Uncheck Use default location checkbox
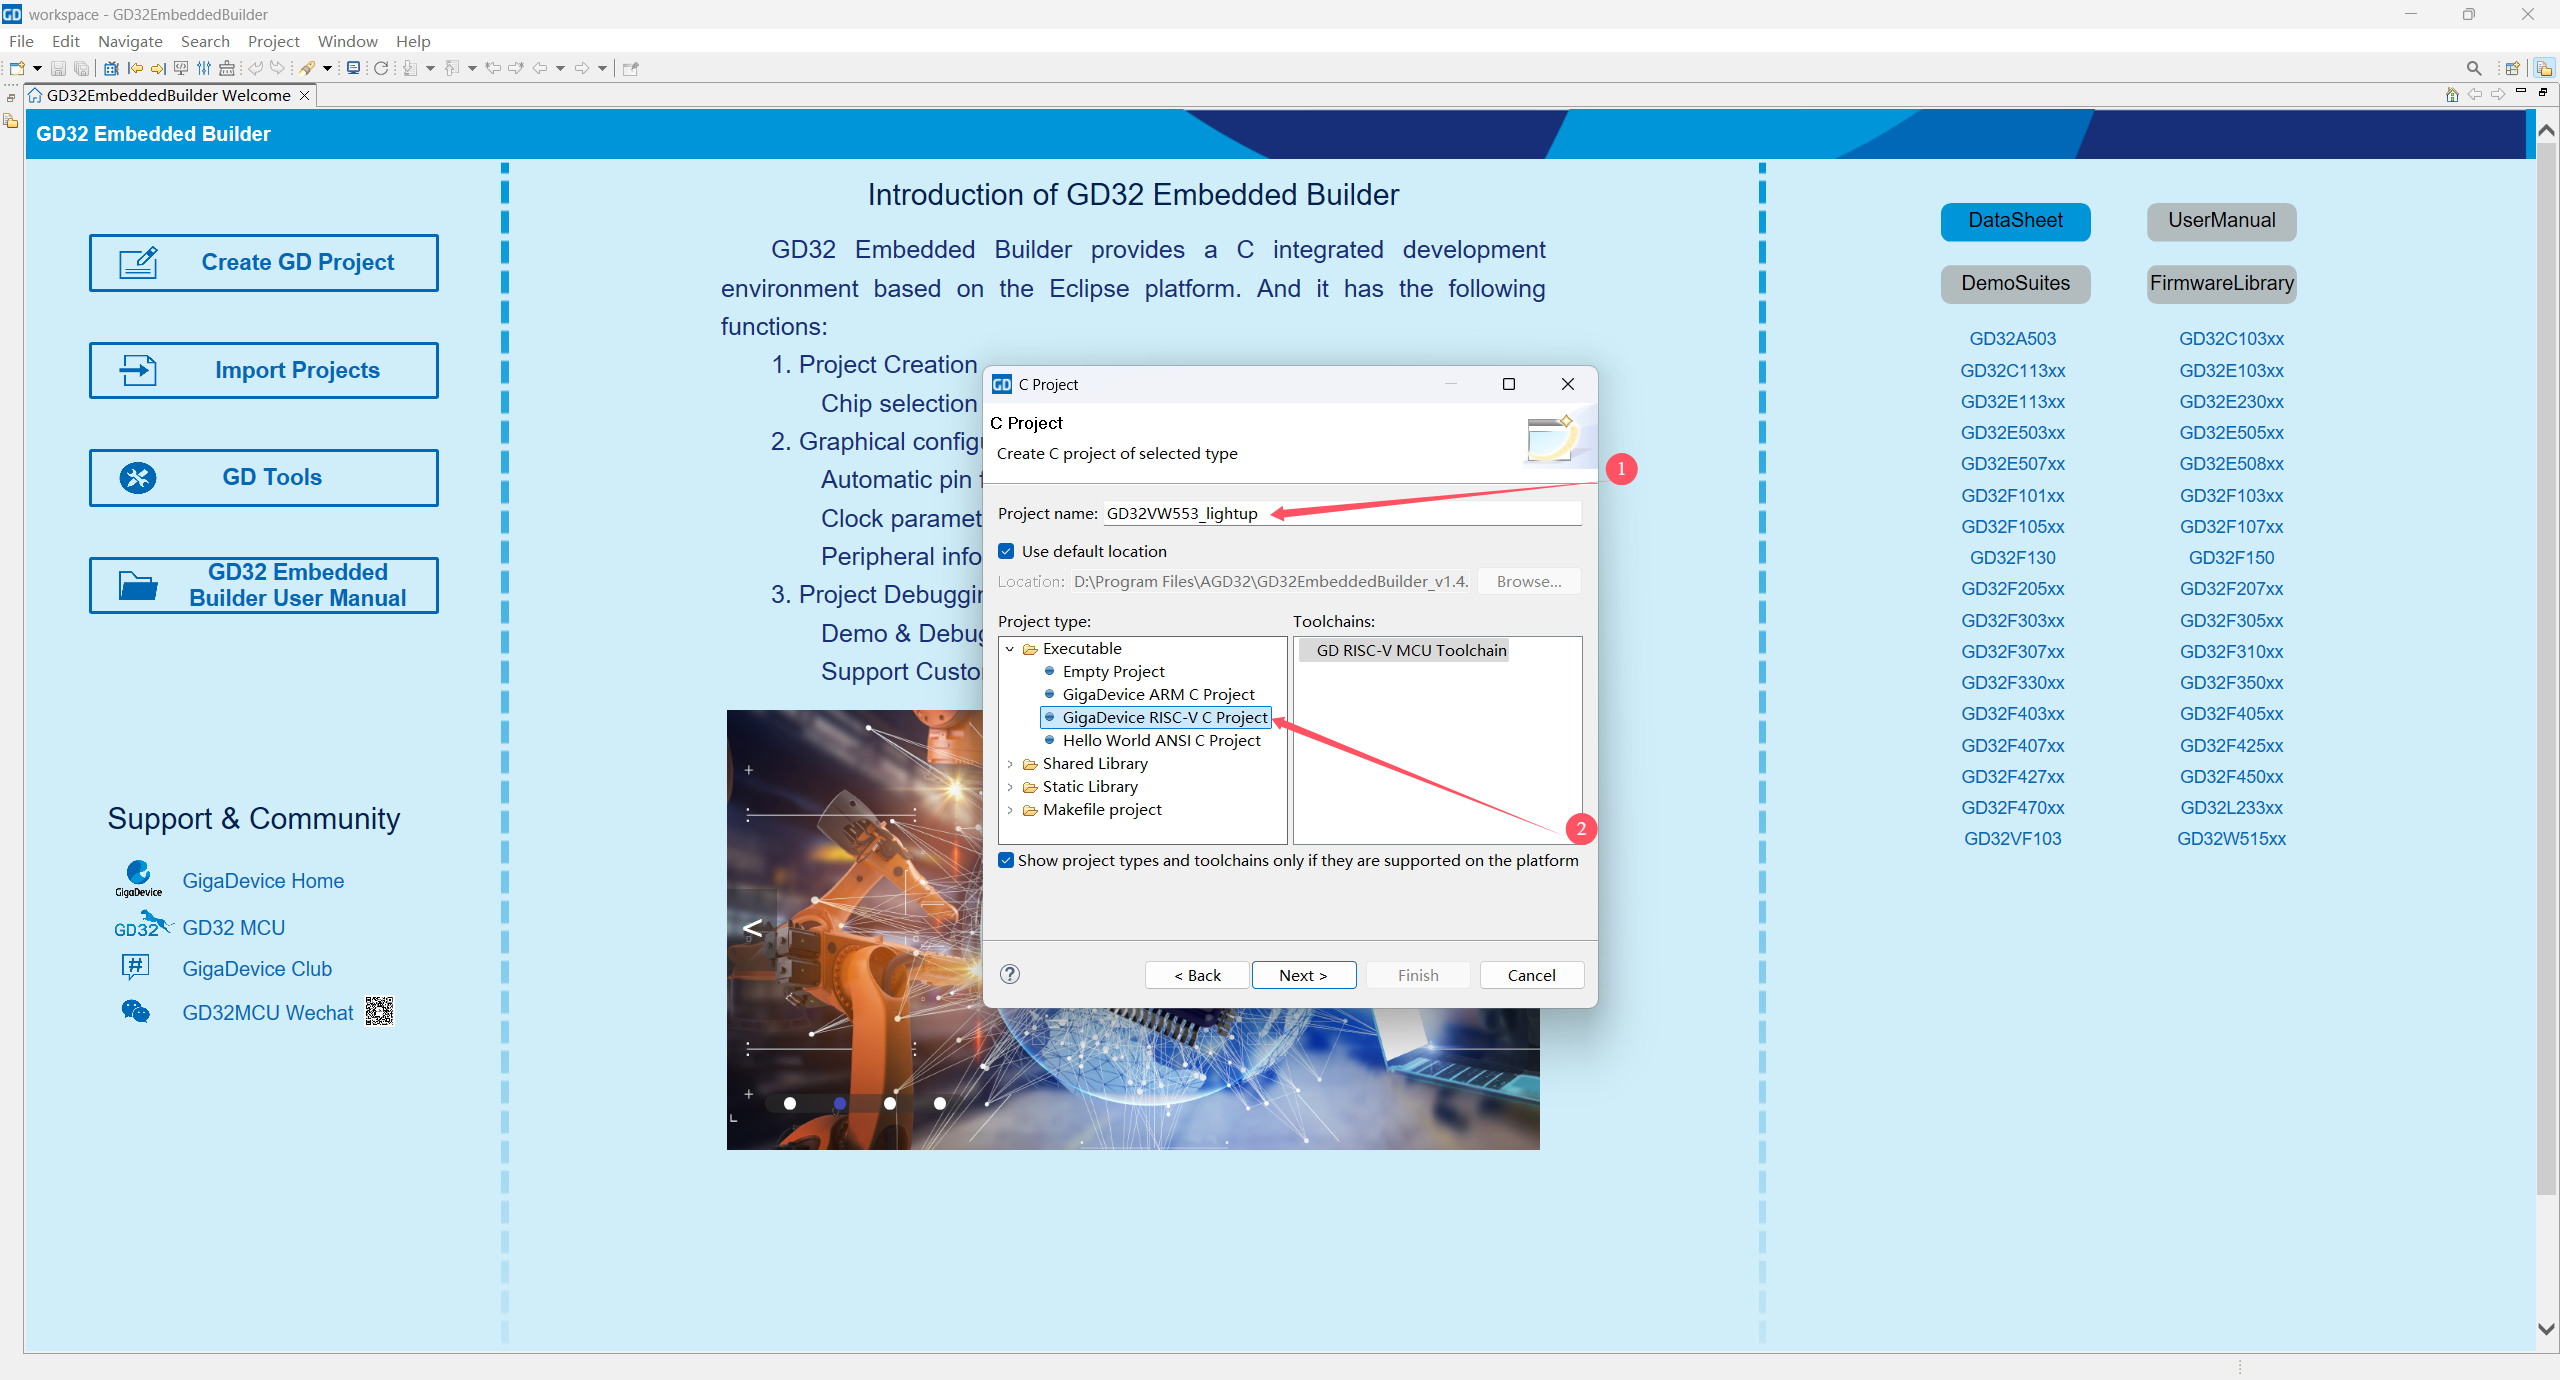2560x1380 pixels. 1007,551
